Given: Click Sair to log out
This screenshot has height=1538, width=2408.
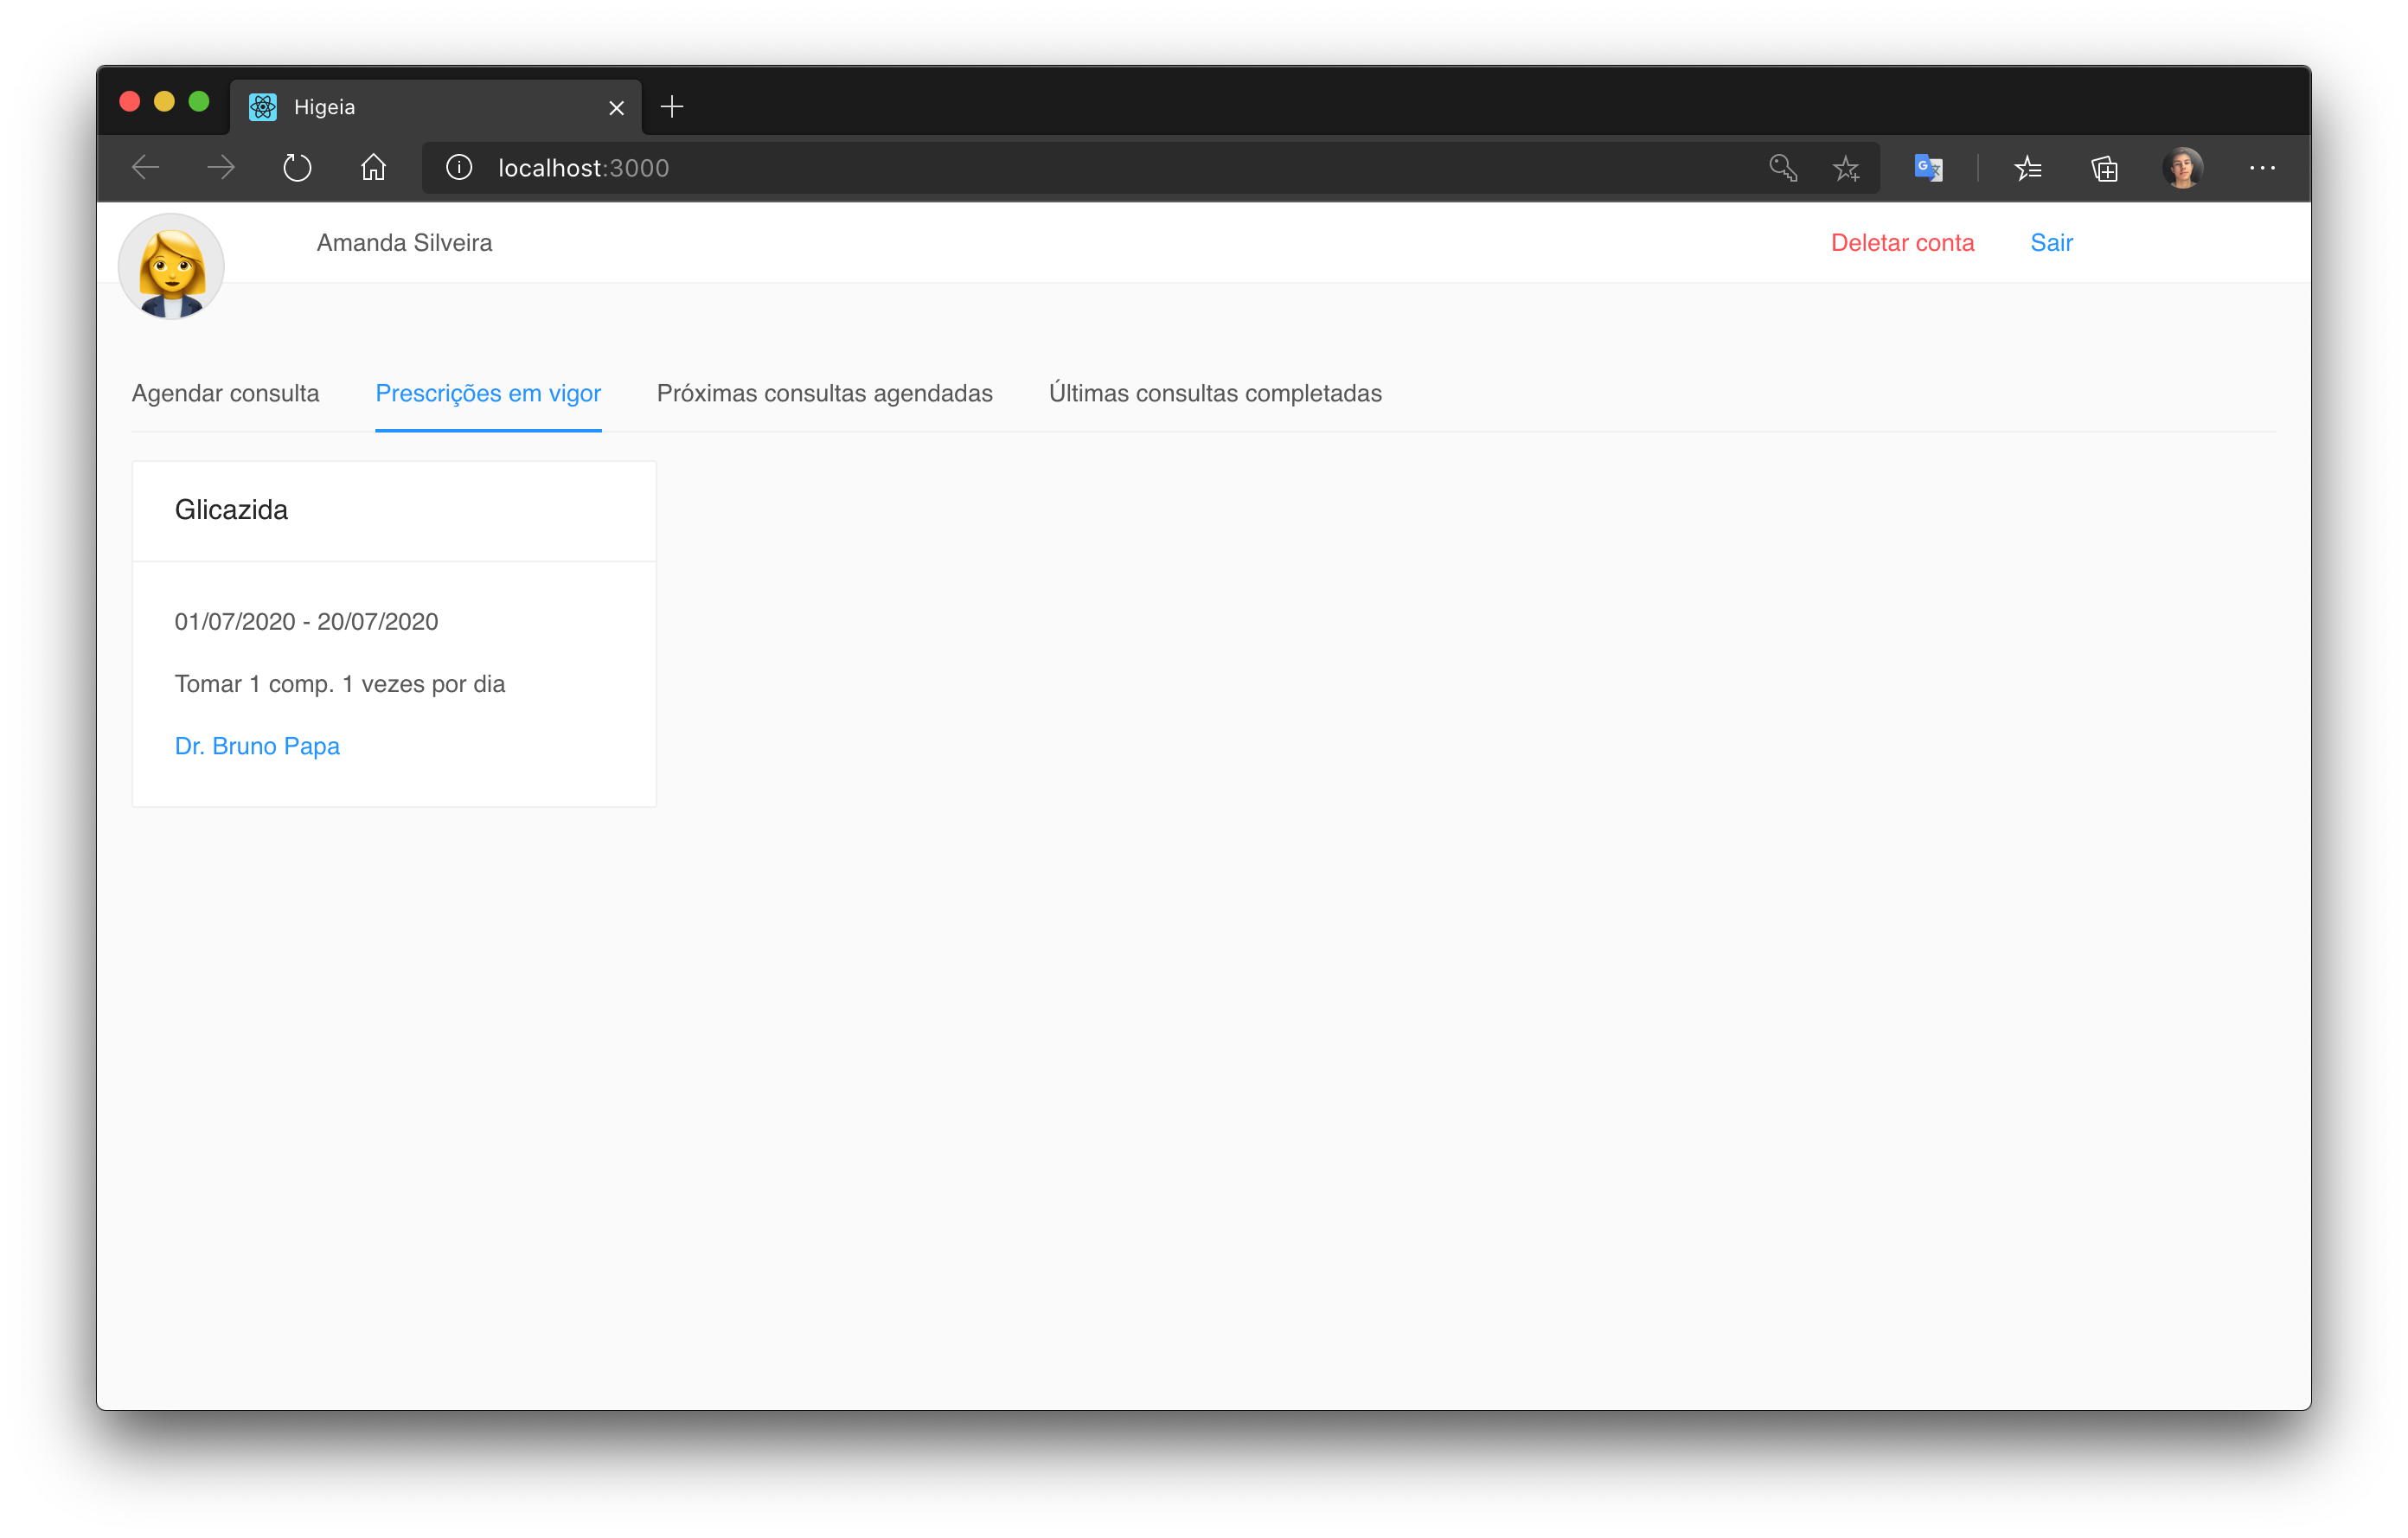Looking at the screenshot, I should point(2050,243).
